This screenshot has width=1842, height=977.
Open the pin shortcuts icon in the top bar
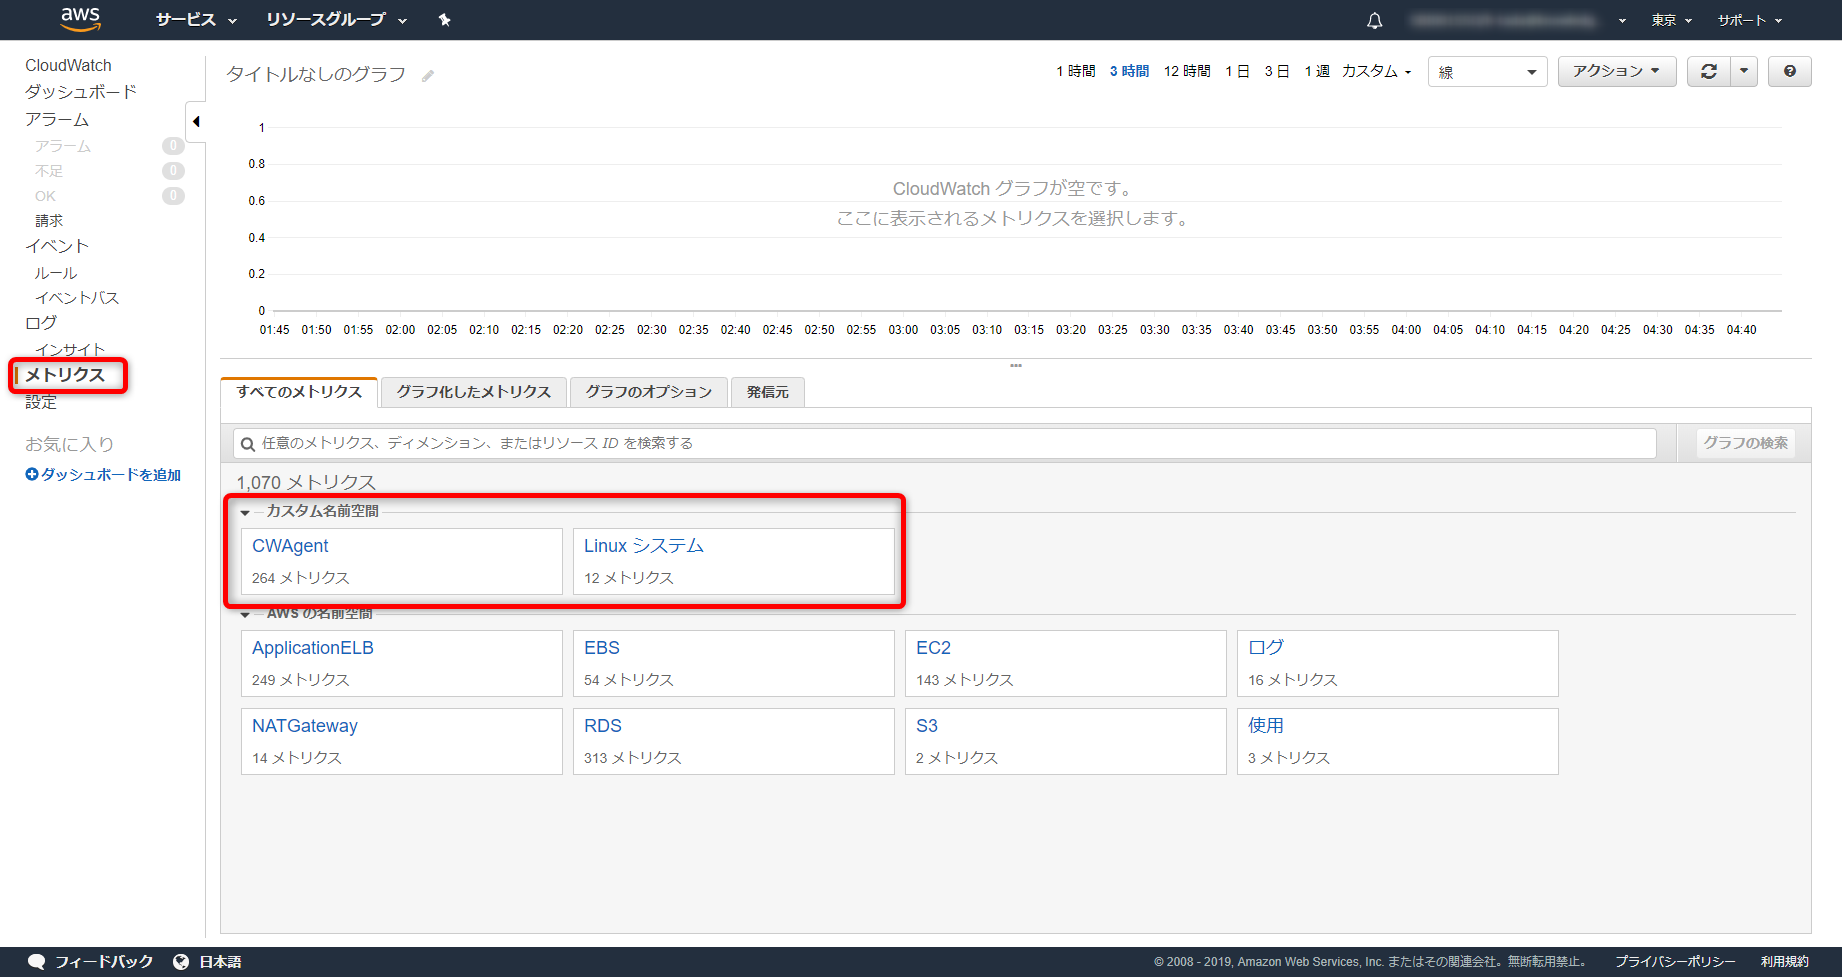[x=445, y=20]
